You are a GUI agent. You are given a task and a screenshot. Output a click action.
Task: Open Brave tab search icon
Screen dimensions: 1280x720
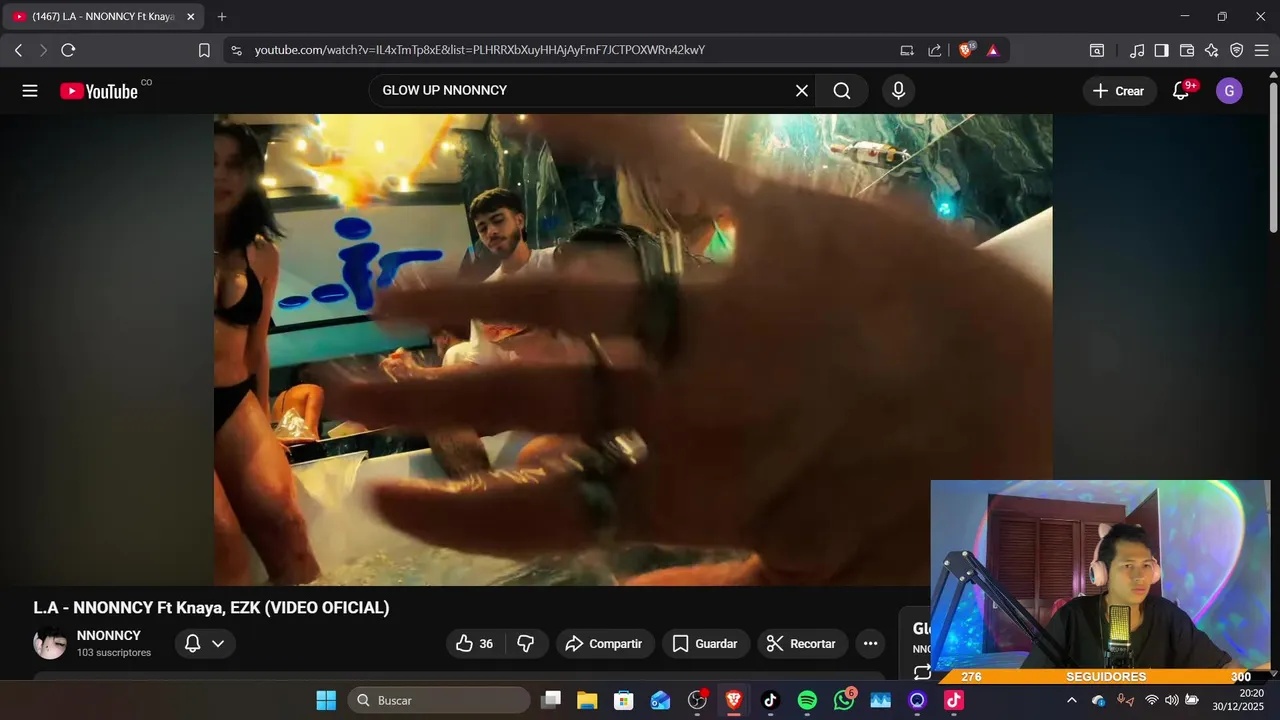click(x=1097, y=50)
